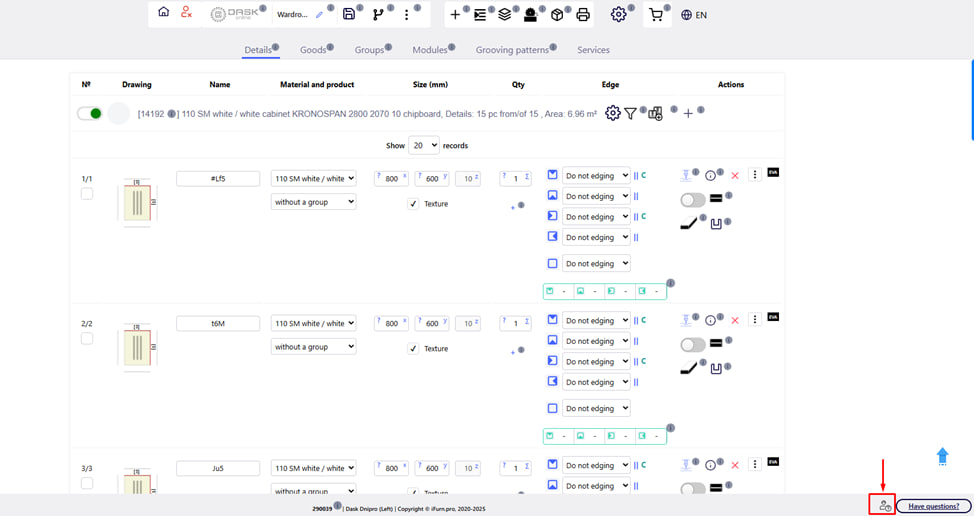
Task: Click the blue scroll-to-top arrow
Action: point(942,456)
